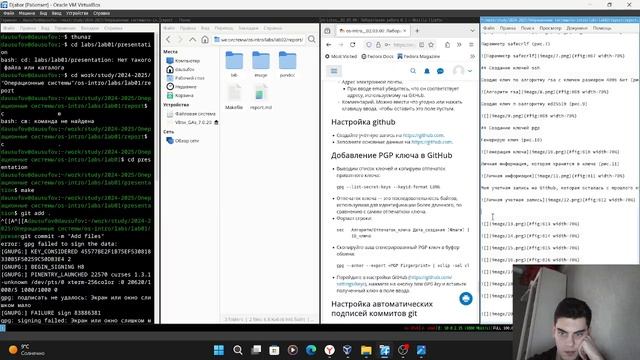Open Документ menu in text editor
Image resolution: width=640 pixels, height=360 pixels.
(577, 28)
